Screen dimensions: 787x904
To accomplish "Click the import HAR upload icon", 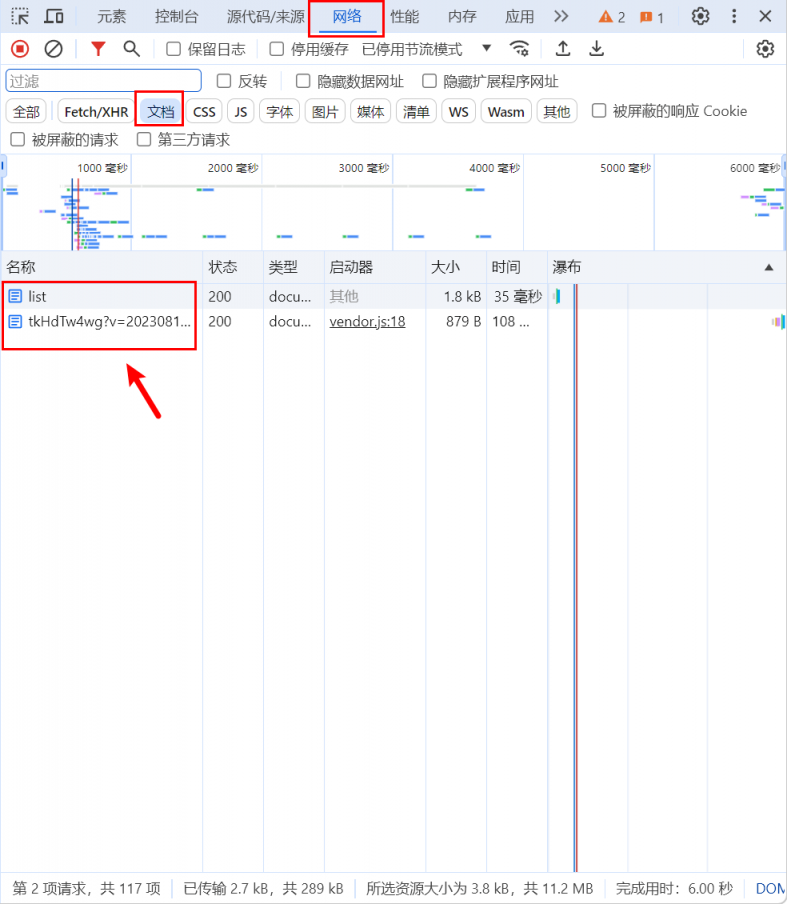I will (x=563, y=49).
